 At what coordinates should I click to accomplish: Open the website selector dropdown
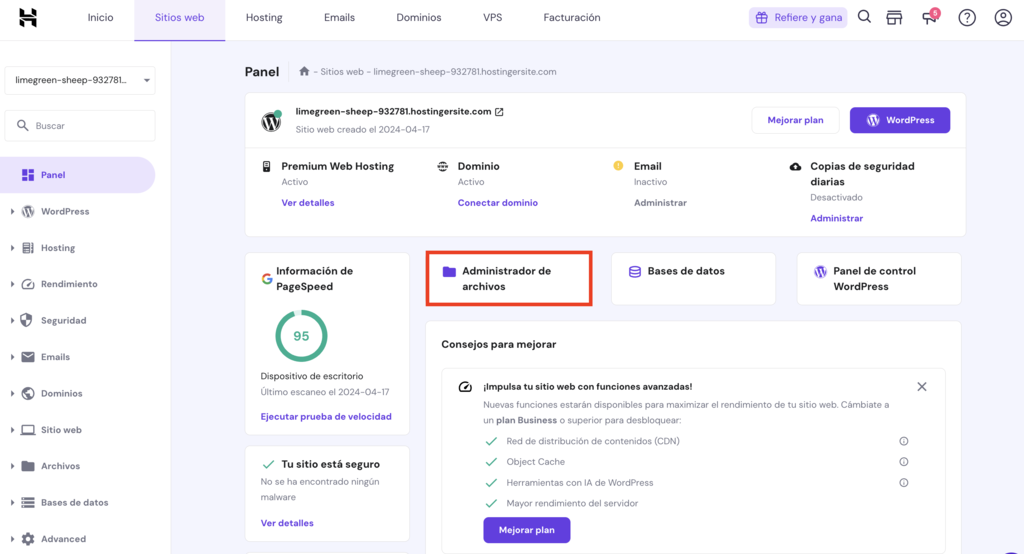coord(80,80)
